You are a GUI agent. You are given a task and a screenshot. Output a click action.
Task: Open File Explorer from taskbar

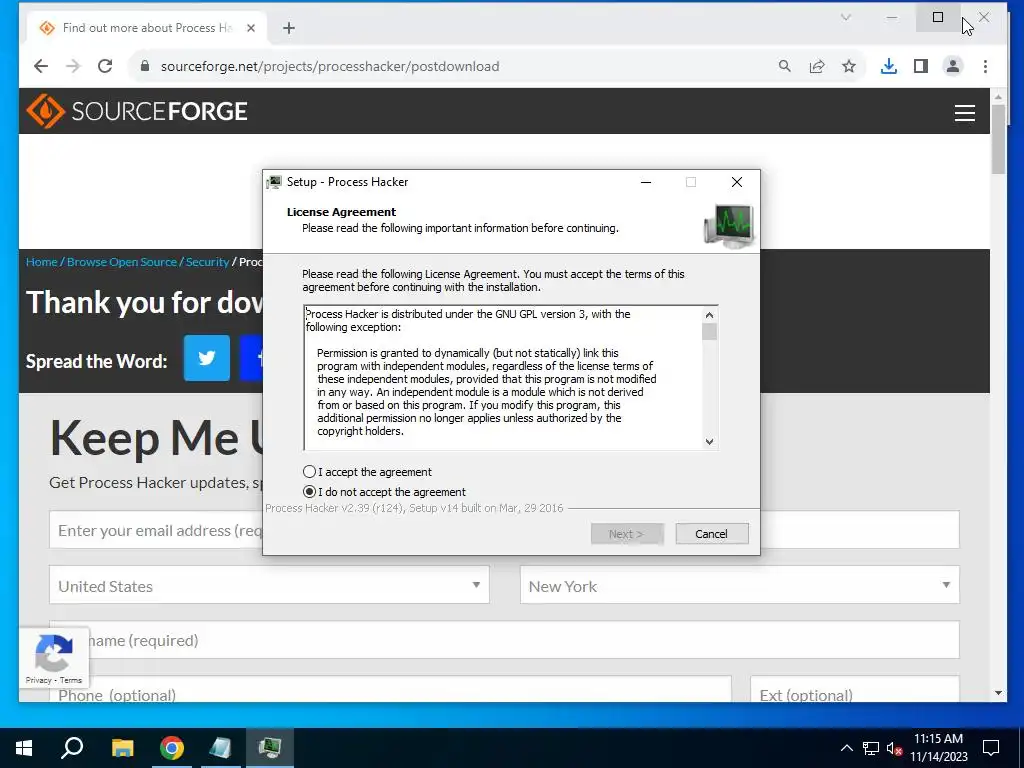tap(122, 748)
